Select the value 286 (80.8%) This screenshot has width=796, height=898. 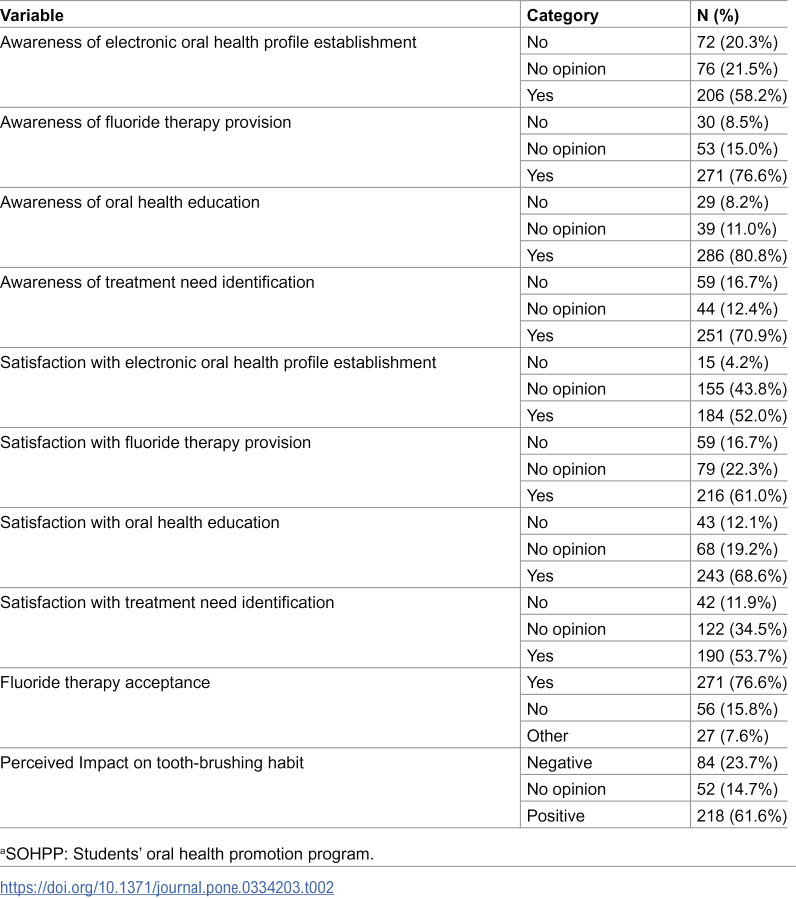tap(742, 255)
